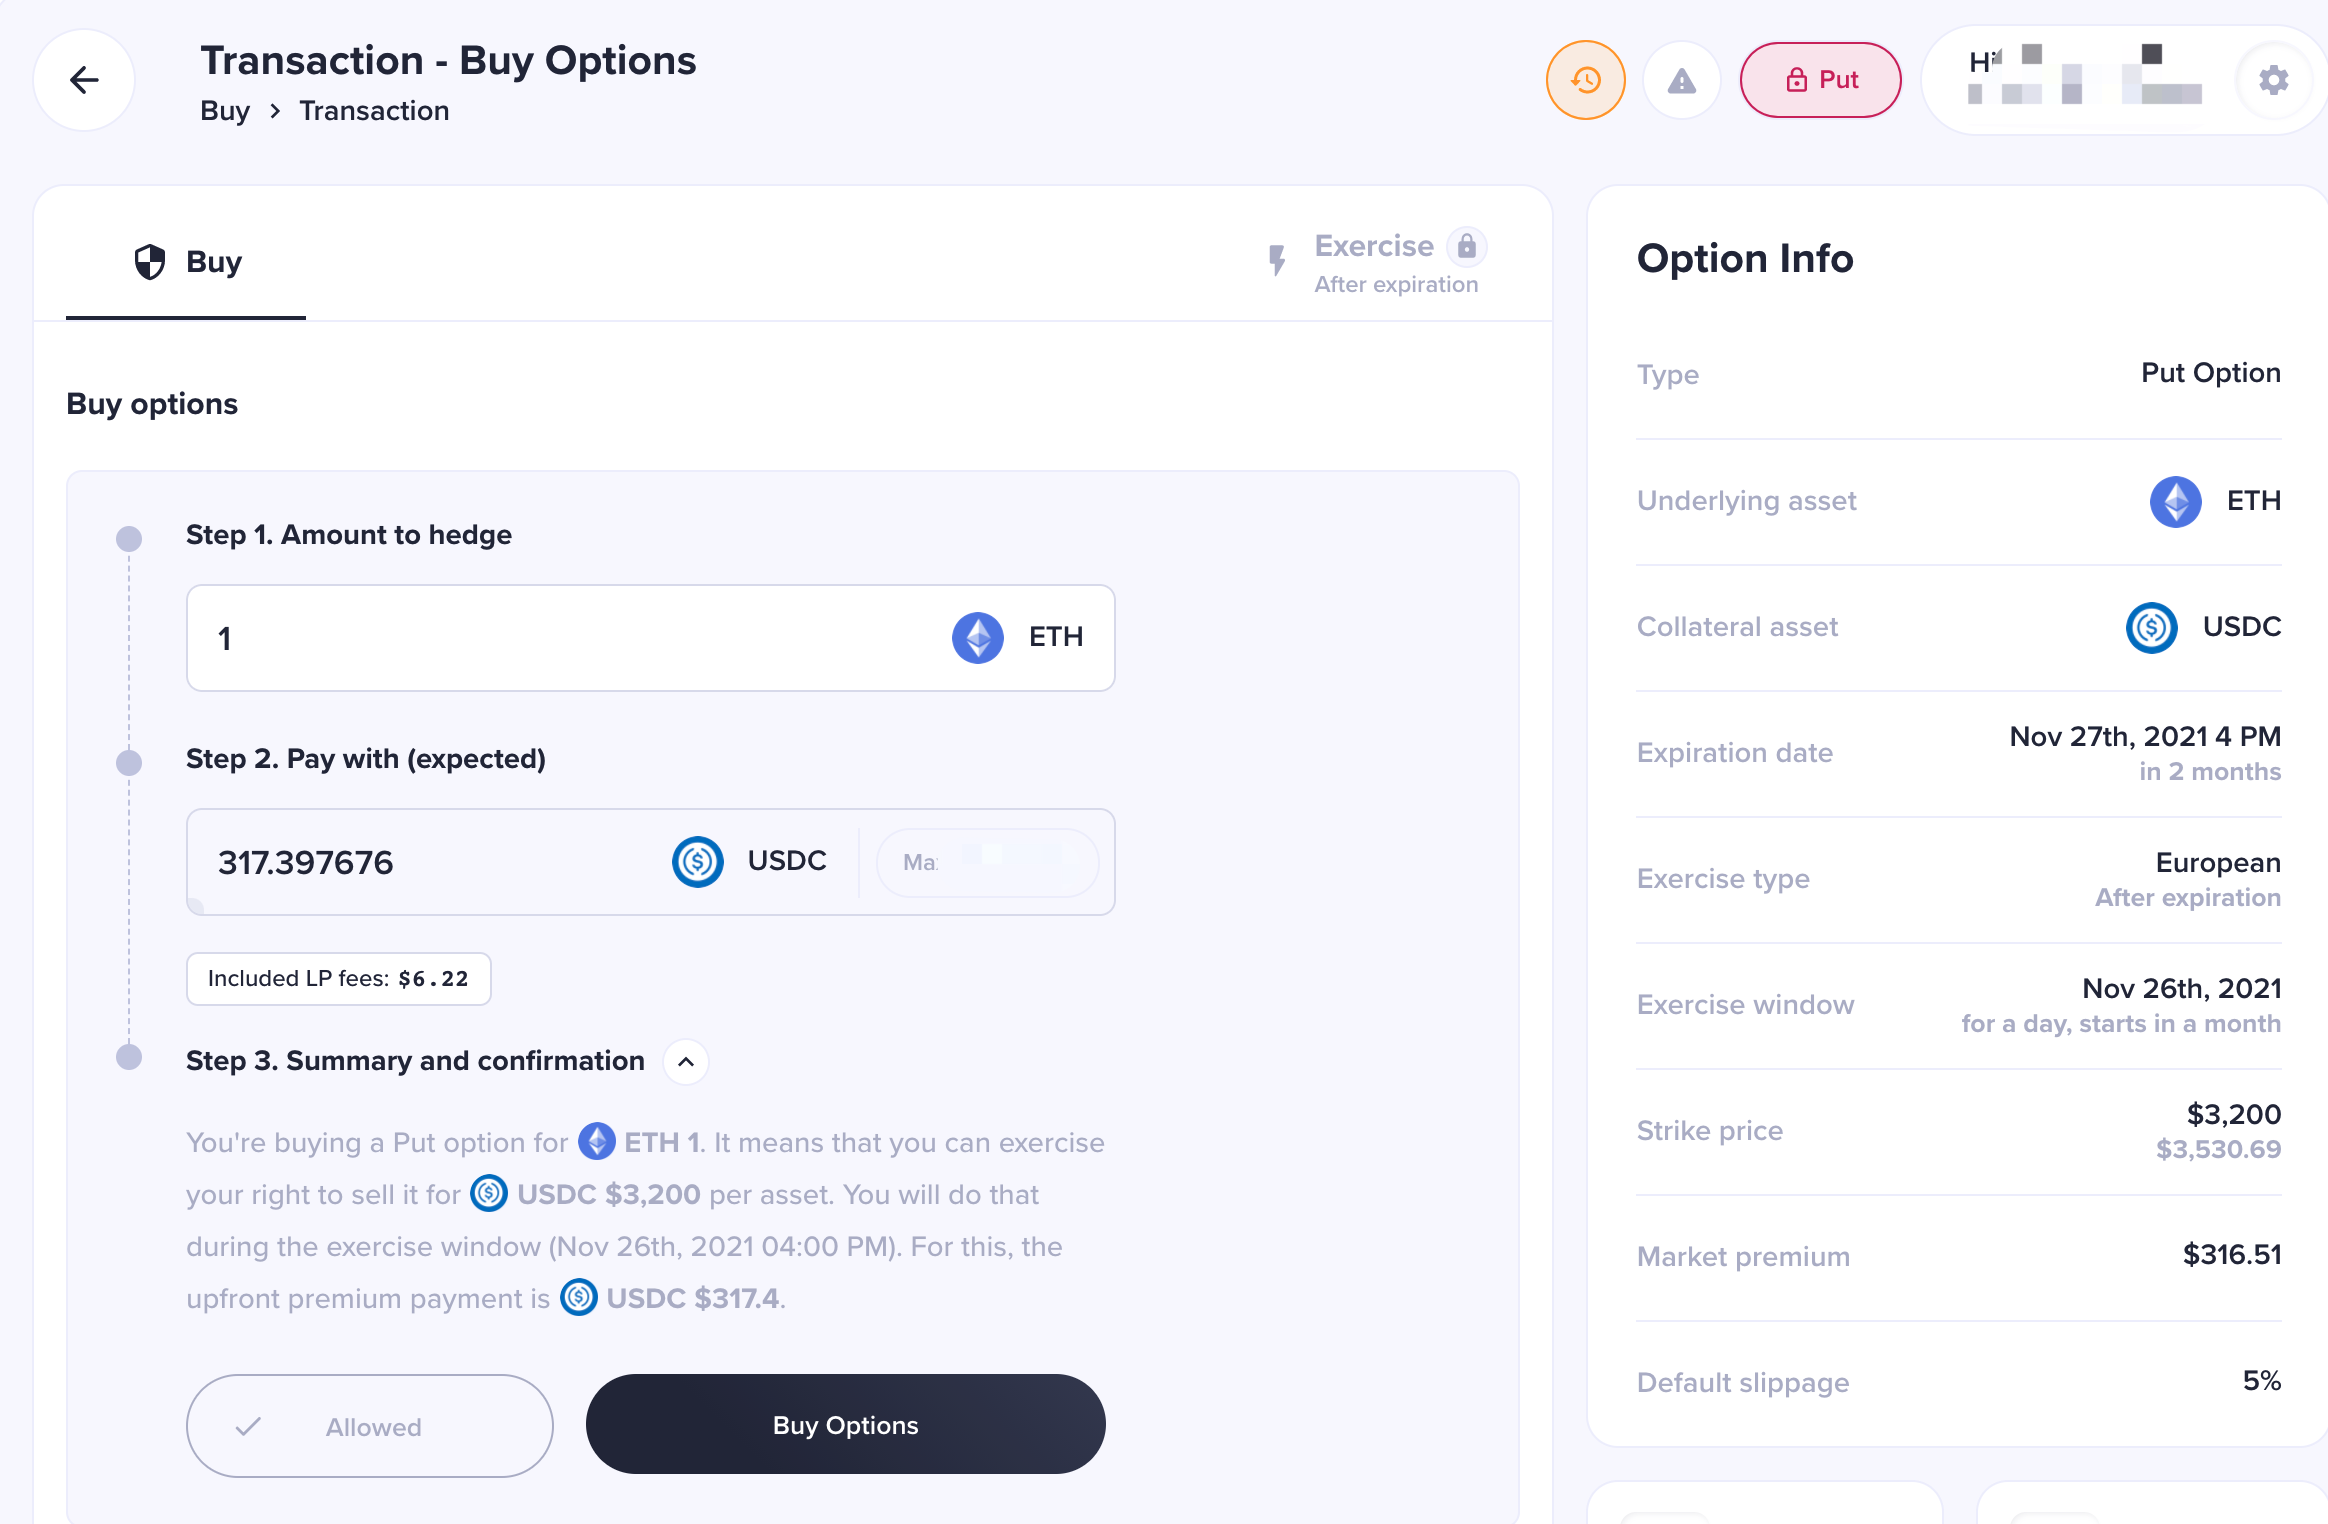The height and width of the screenshot is (1524, 2328).
Task: Click the Buy breadcrumb link
Action: (225, 111)
